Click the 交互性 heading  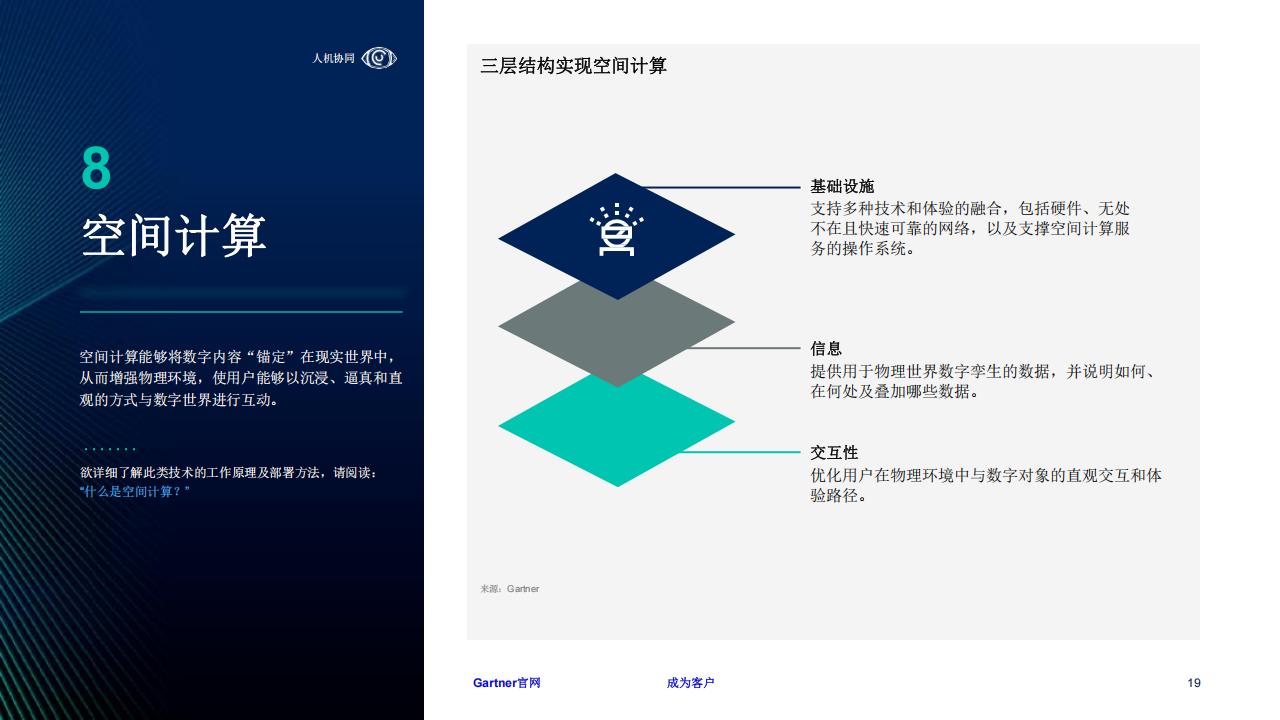click(834, 453)
